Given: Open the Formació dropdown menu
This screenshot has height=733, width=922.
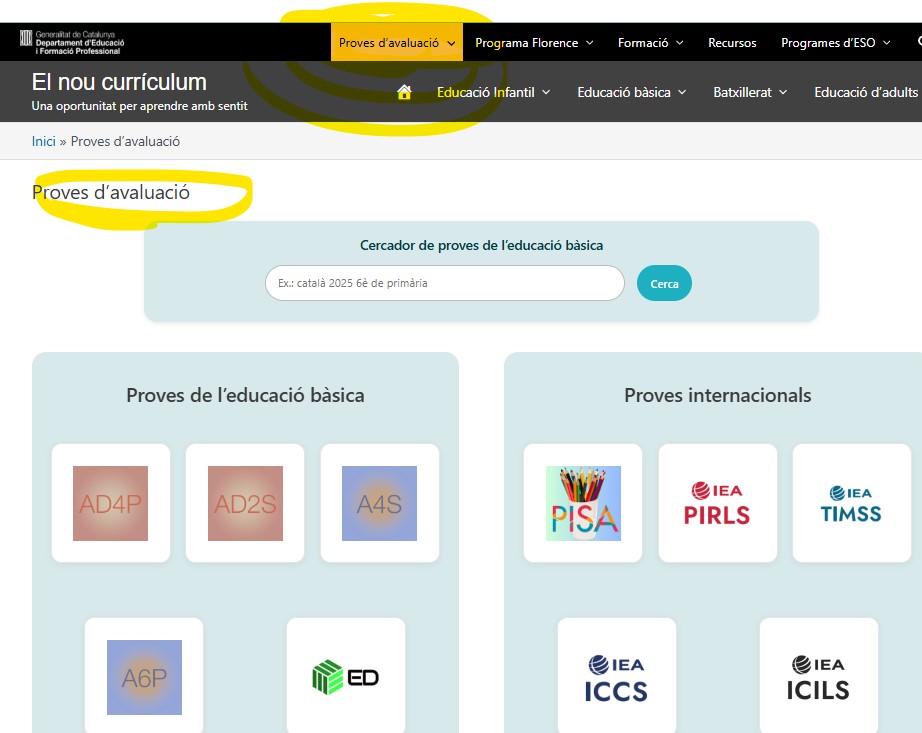Looking at the screenshot, I should point(650,43).
